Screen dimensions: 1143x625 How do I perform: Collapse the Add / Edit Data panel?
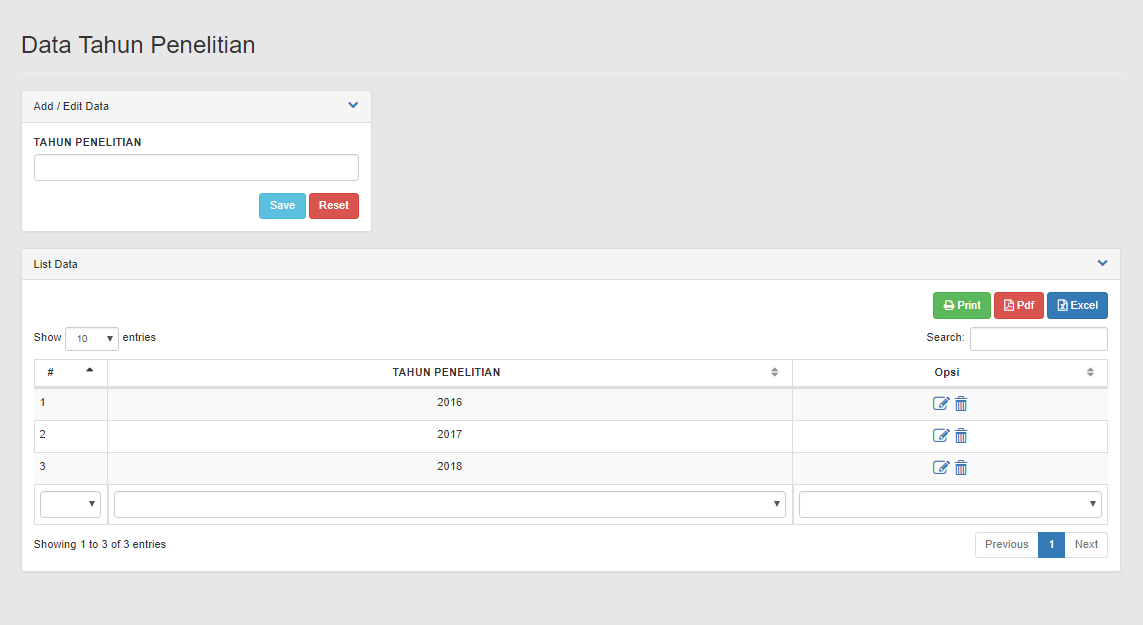(352, 105)
